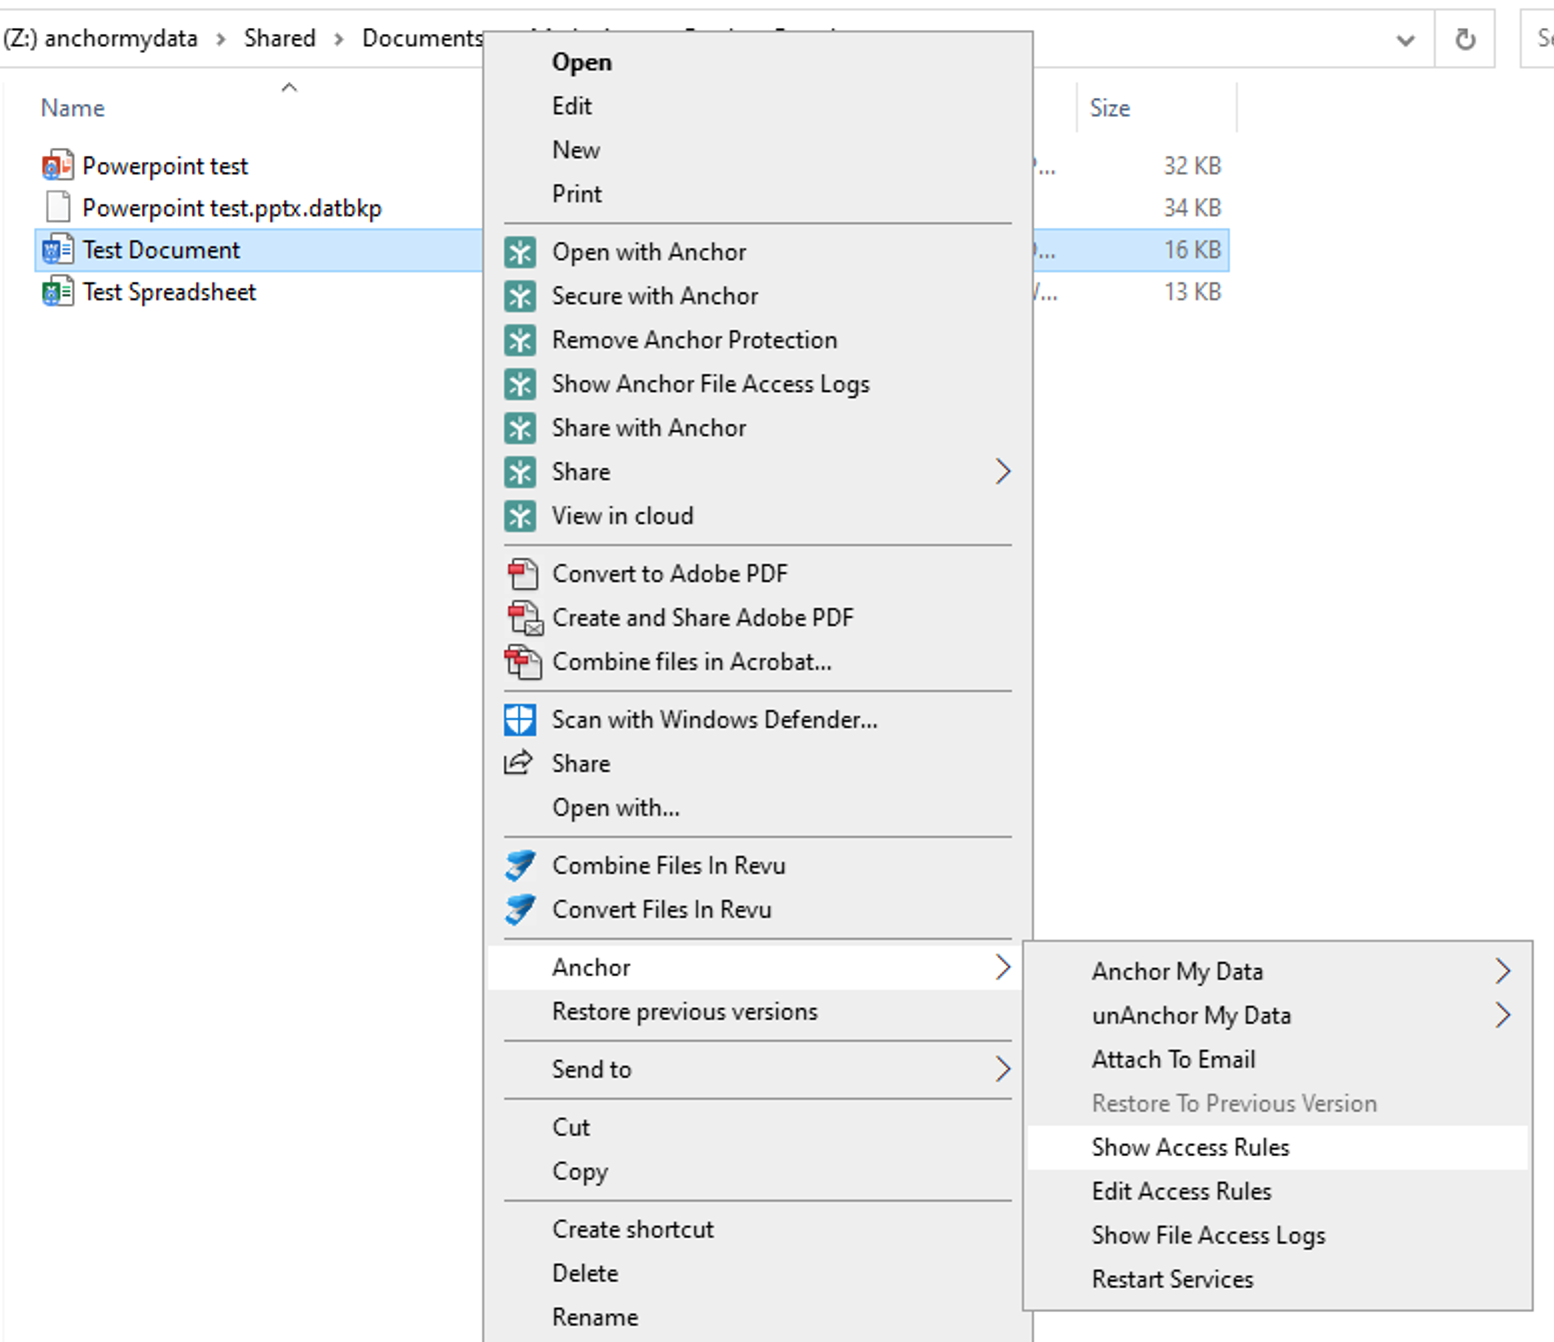The width and height of the screenshot is (1554, 1342).
Task: Expand the breadcrumb chevron after anchormydata
Action: pos(221,39)
